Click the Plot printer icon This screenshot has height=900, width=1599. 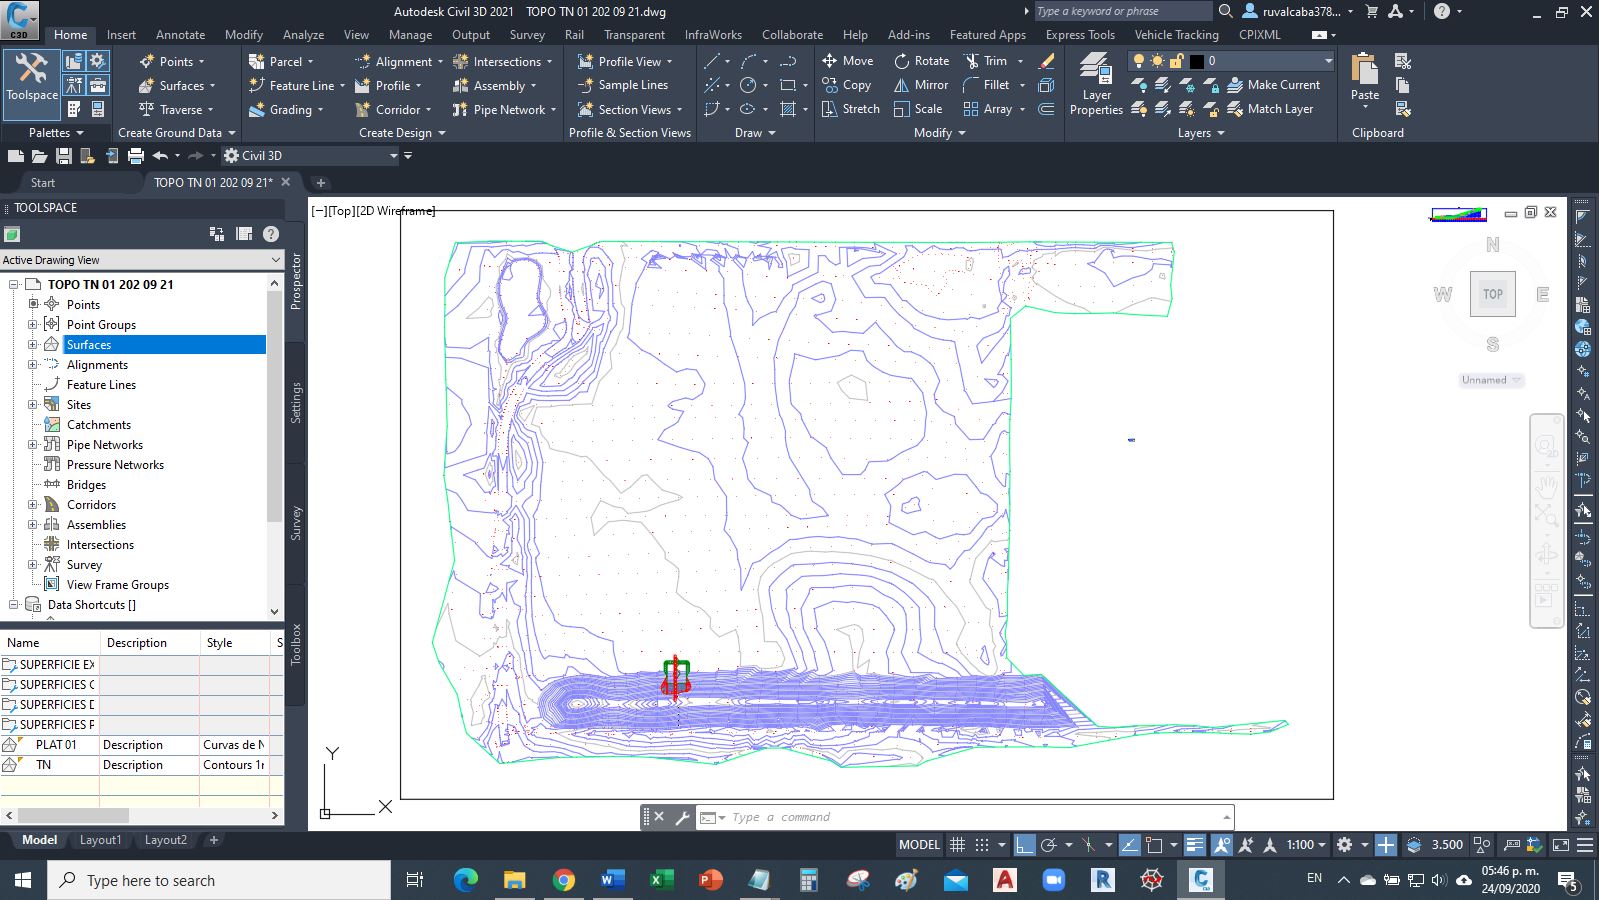click(136, 156)
